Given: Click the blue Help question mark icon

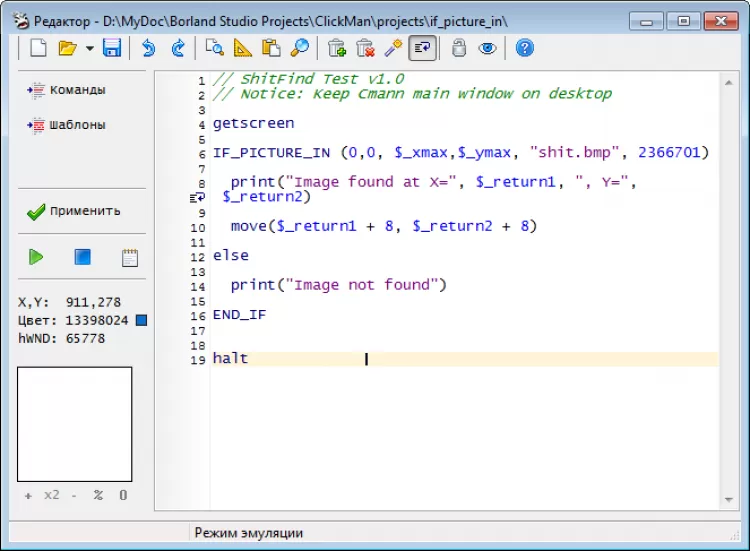Looking at the screenshot, I should [524, 48].
